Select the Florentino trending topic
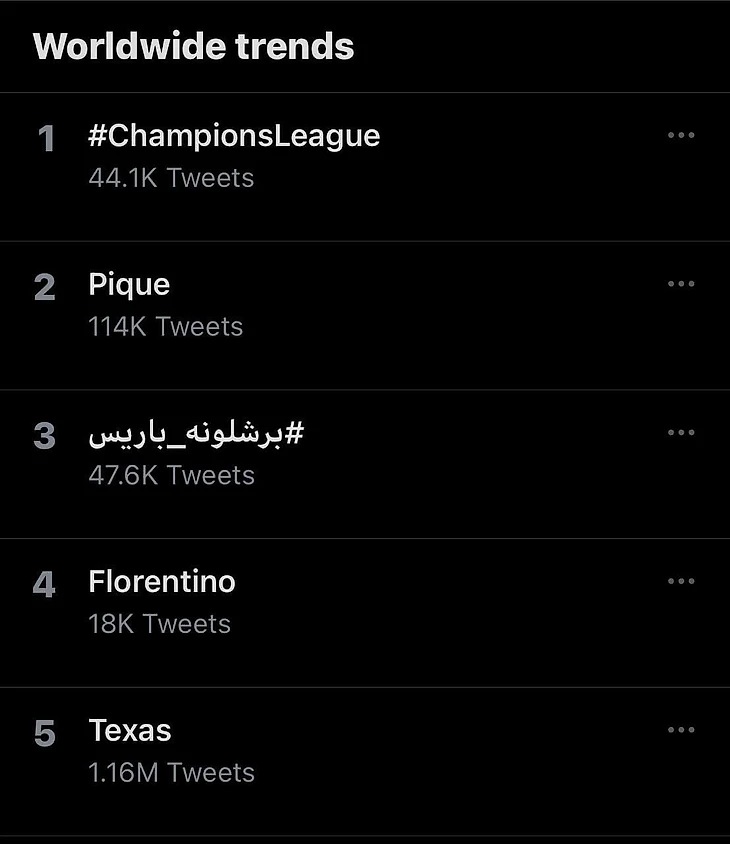 click(x=162, y=582)
